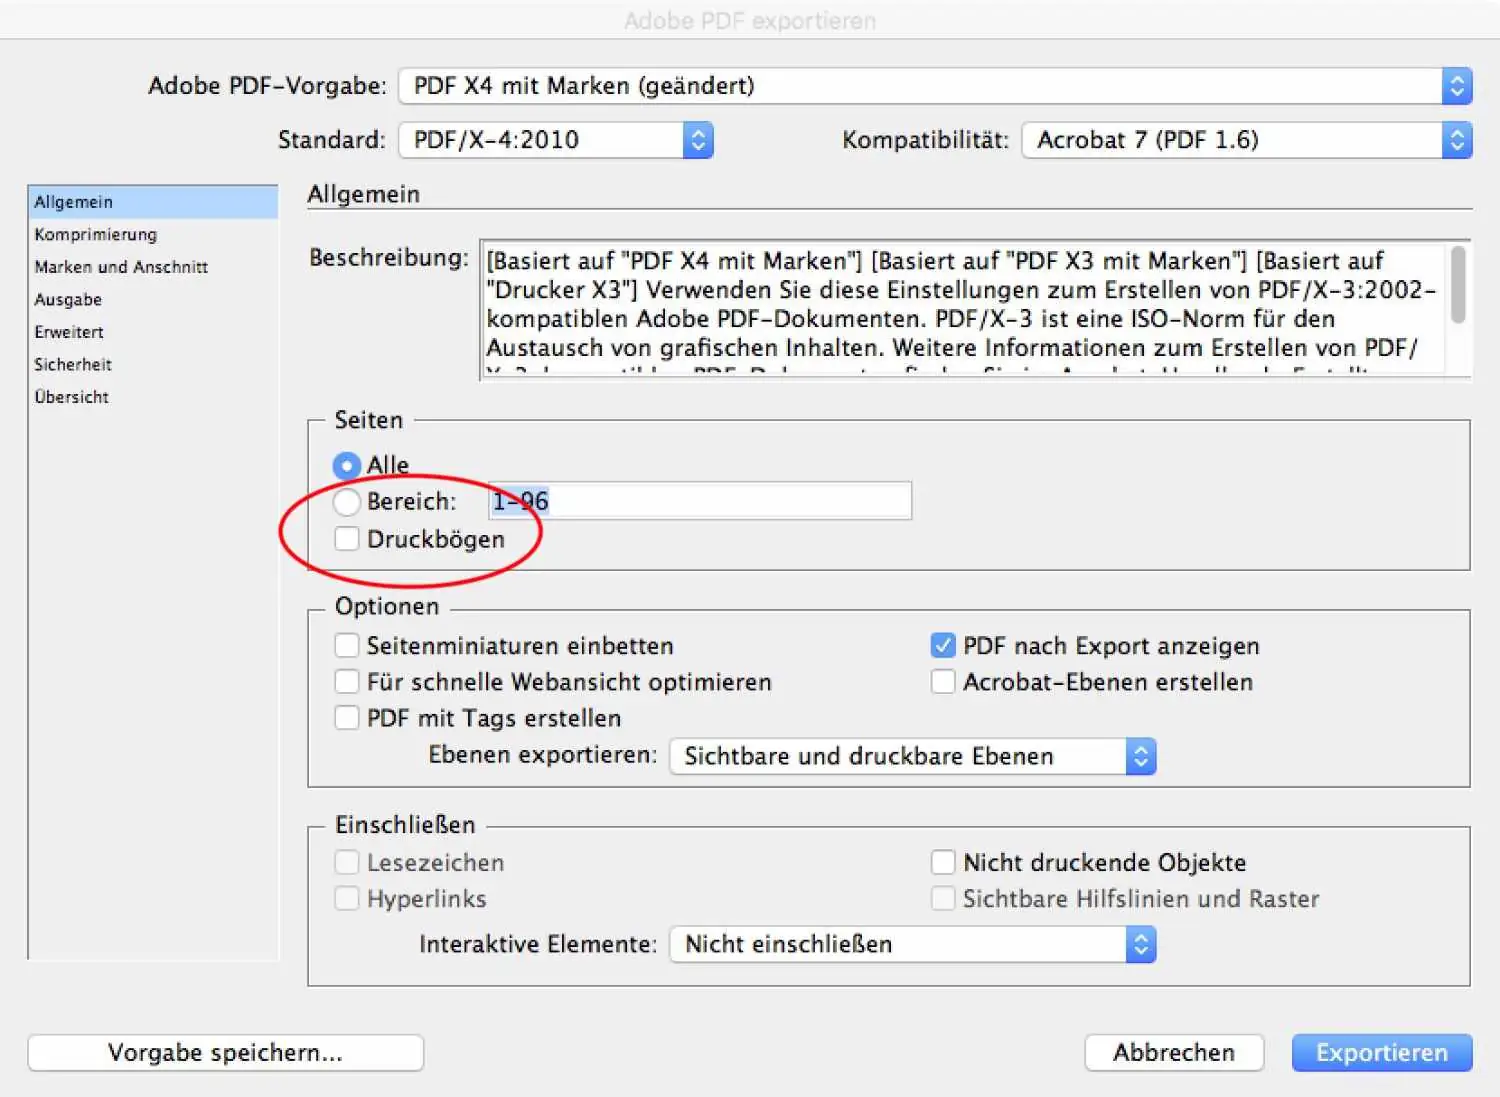Select the Bereich radio button

tap(346, 501)
